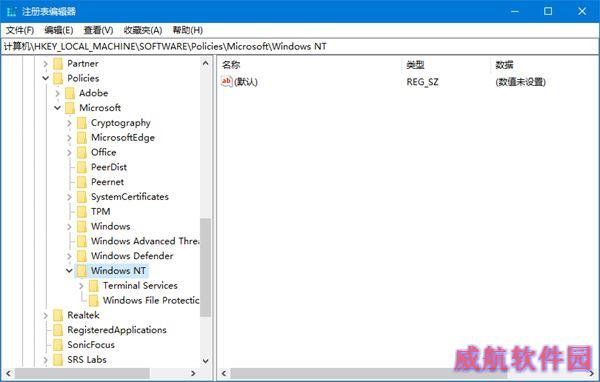Select the (默认) string value icon
Viewport: 600px width, 382px height.
pyautogui.click(x=227, y=82)
